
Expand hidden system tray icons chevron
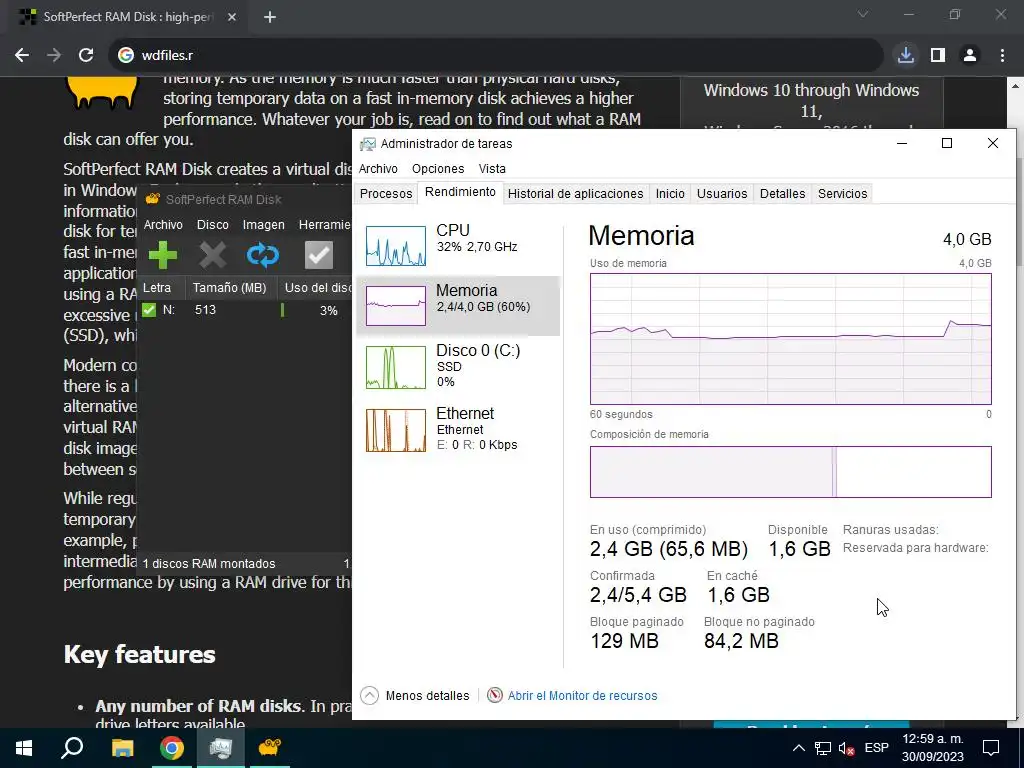coord(799,748)
